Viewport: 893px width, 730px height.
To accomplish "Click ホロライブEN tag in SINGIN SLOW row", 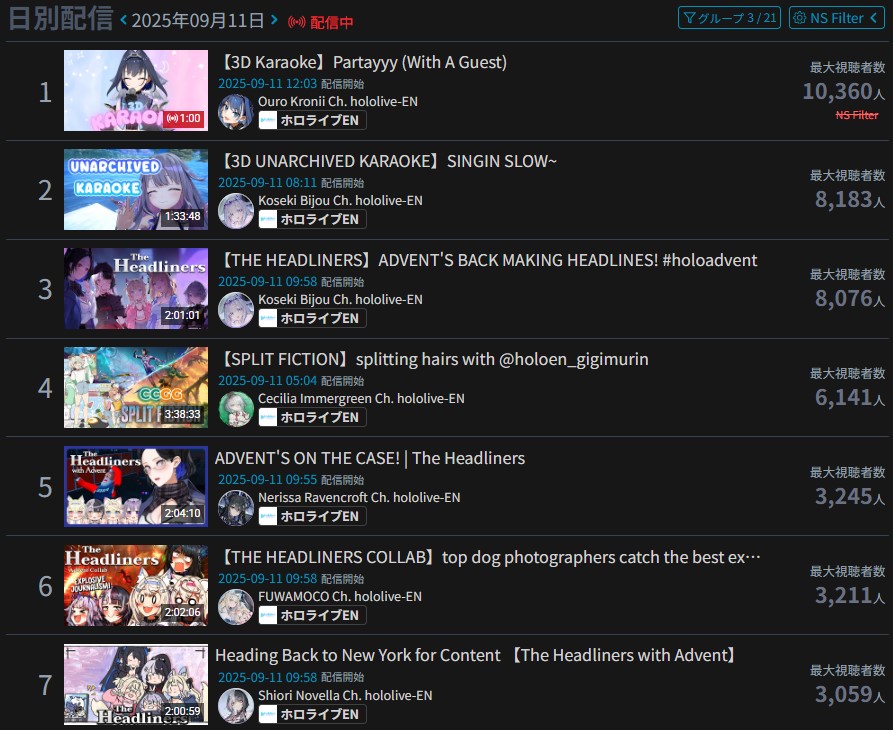I will pos(312,219).
